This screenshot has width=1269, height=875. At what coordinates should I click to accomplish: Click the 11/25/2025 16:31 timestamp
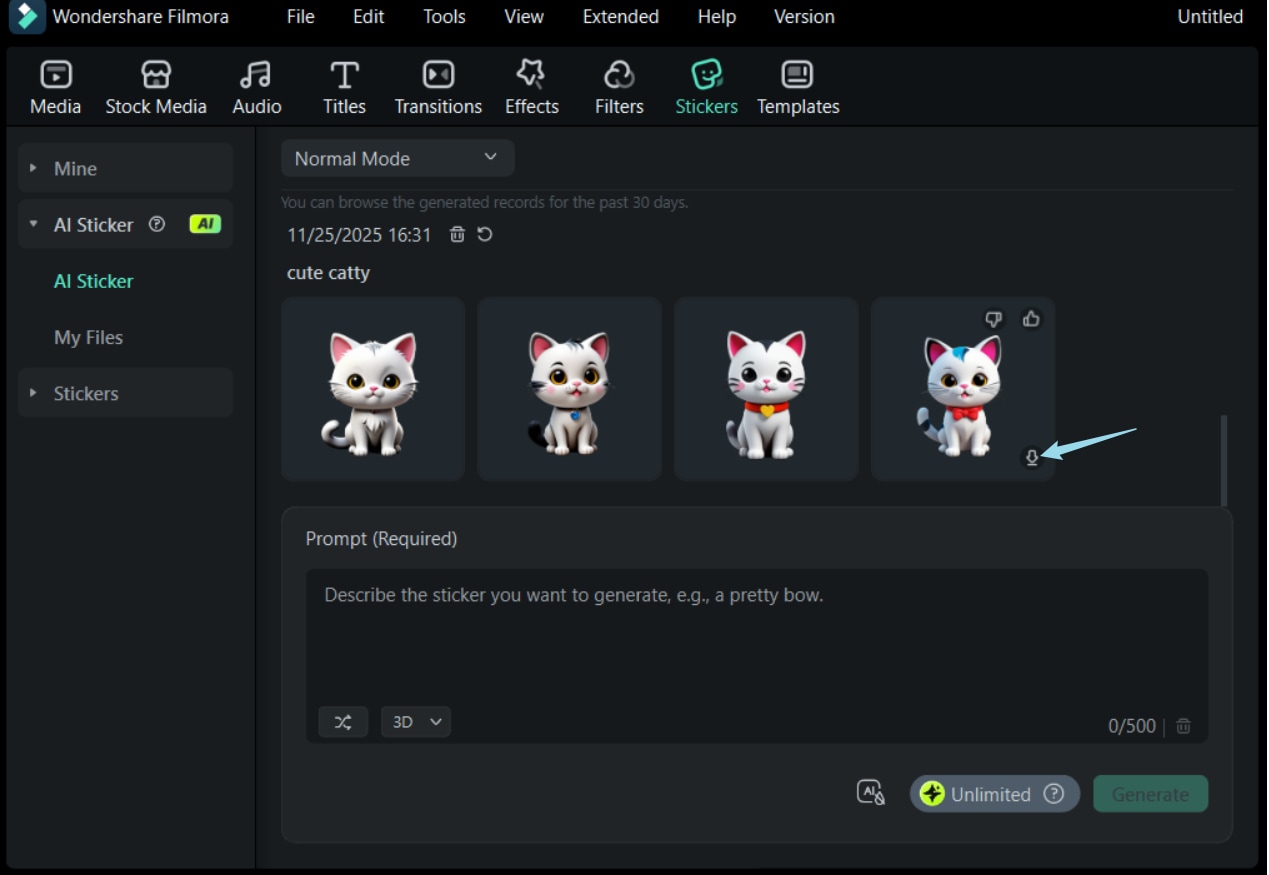point(359,235)
